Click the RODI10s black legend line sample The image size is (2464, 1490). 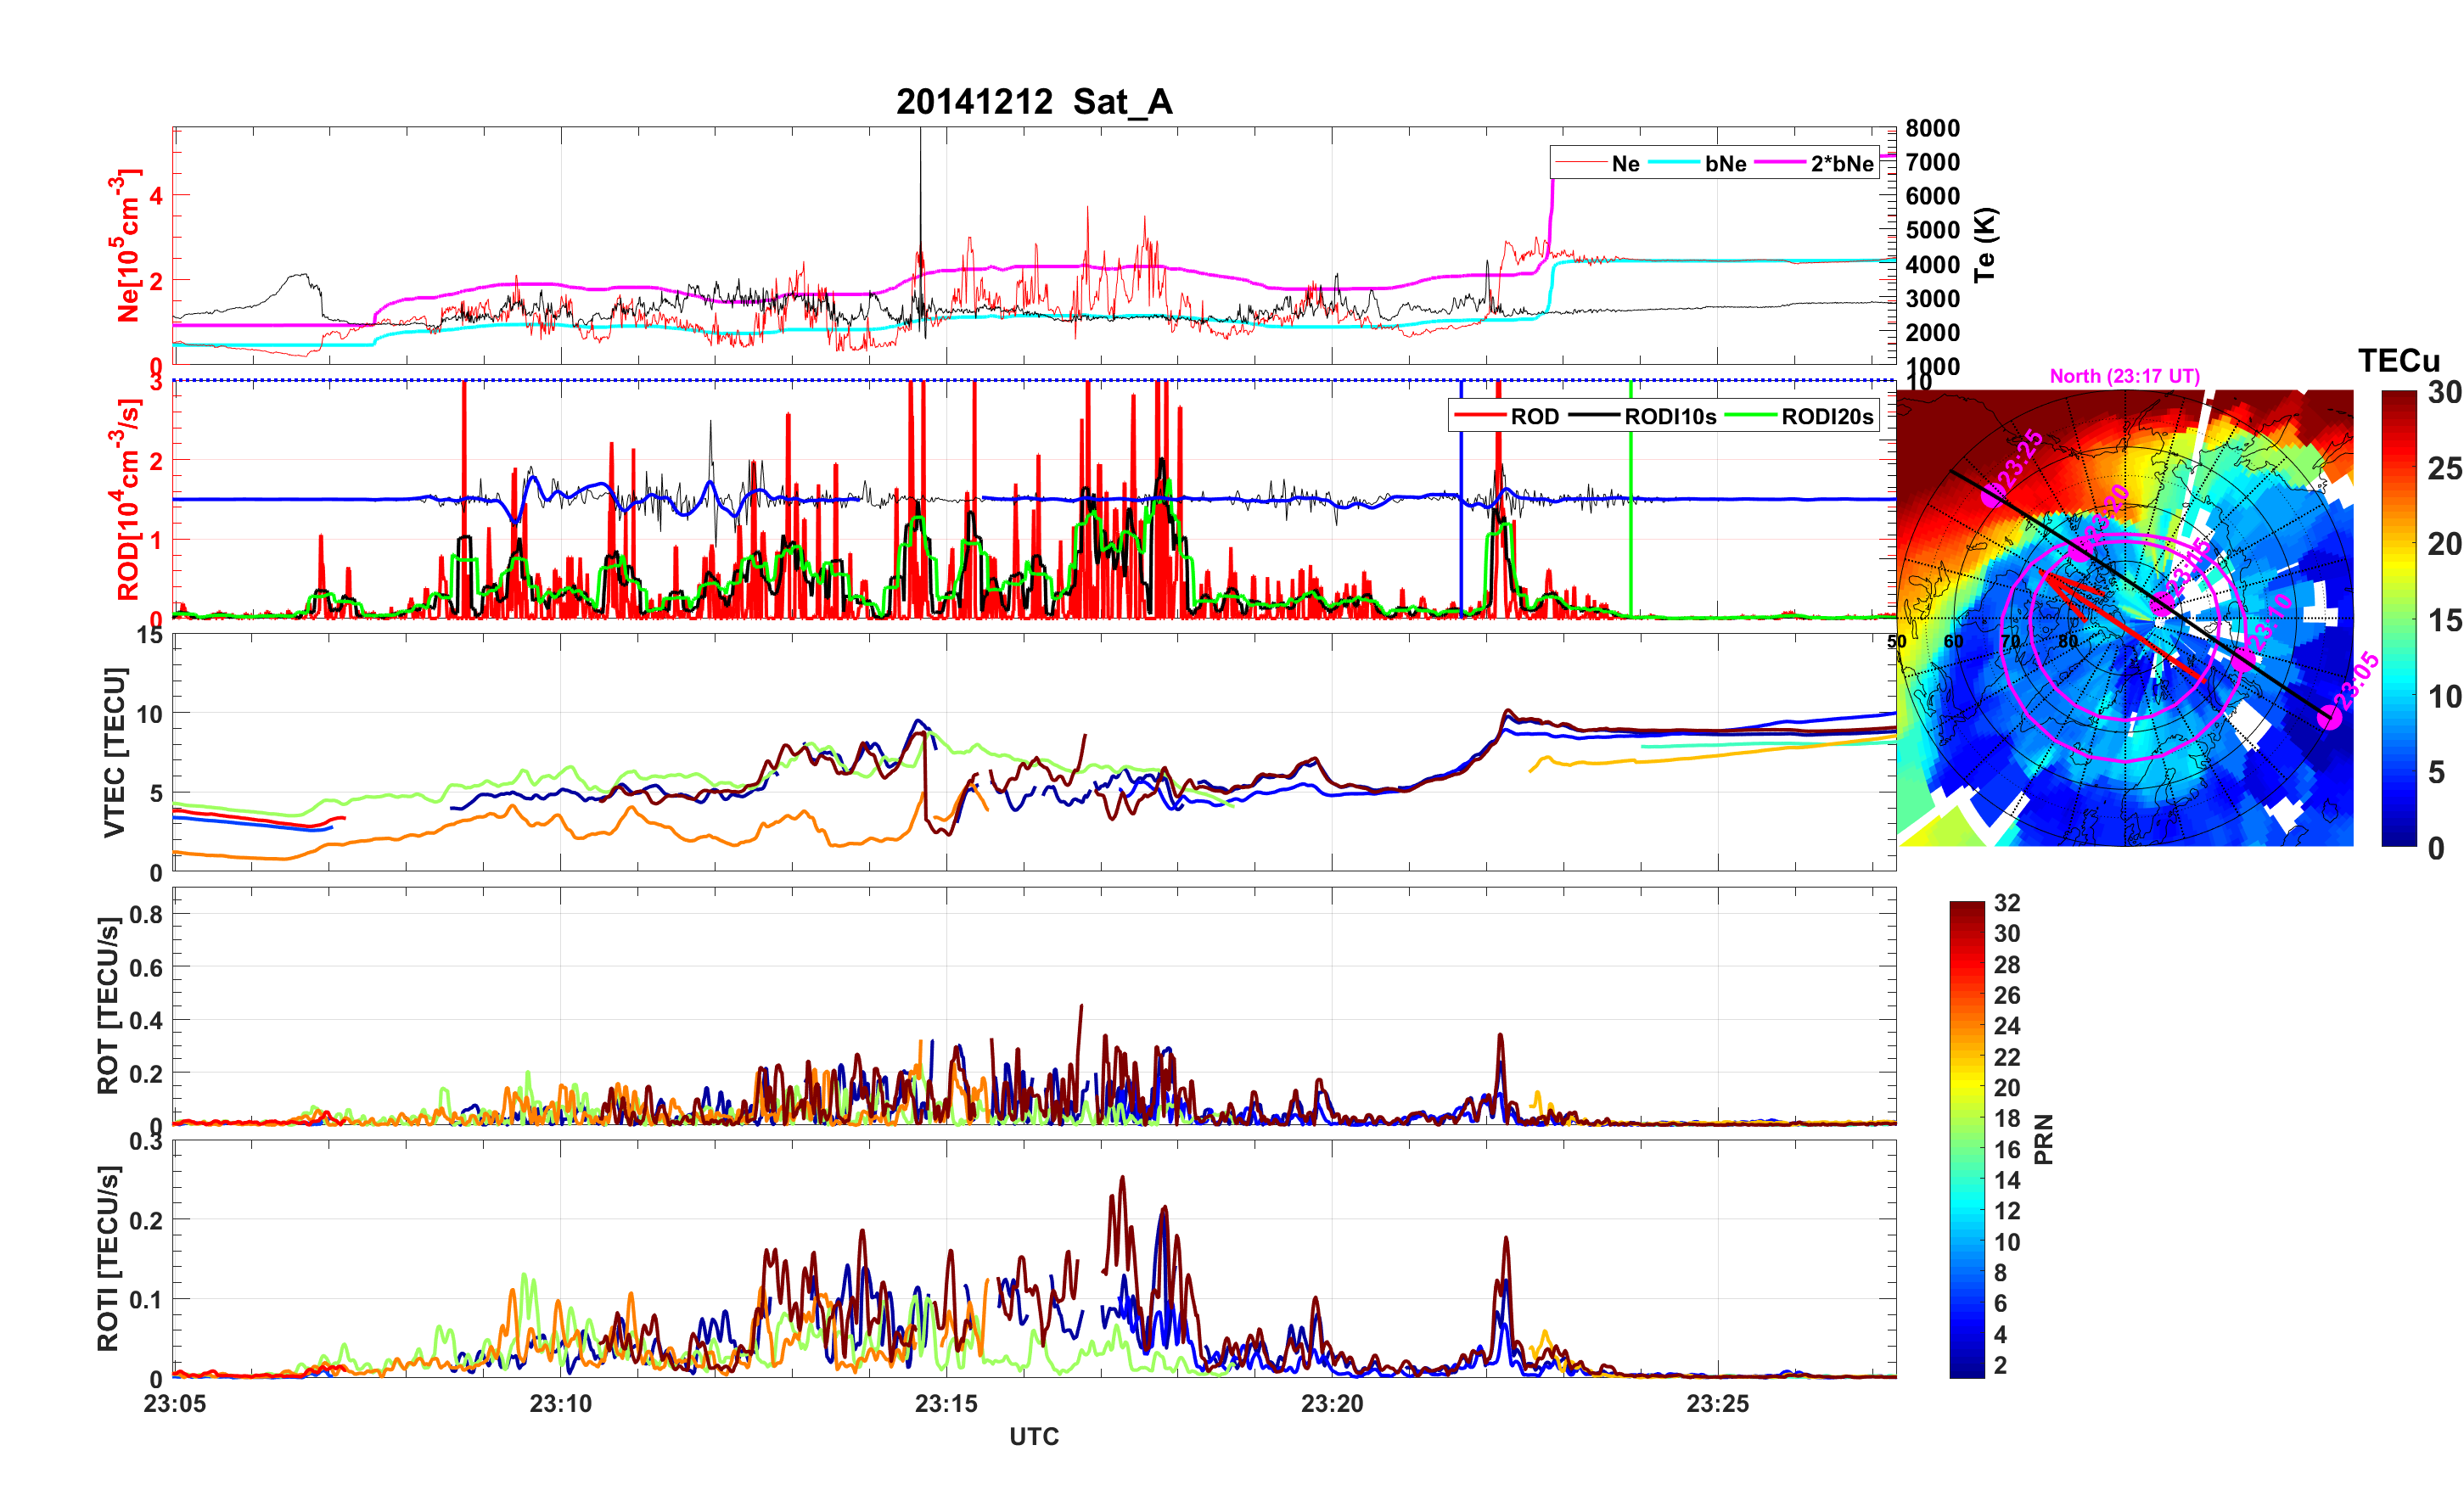point(1594,417)
